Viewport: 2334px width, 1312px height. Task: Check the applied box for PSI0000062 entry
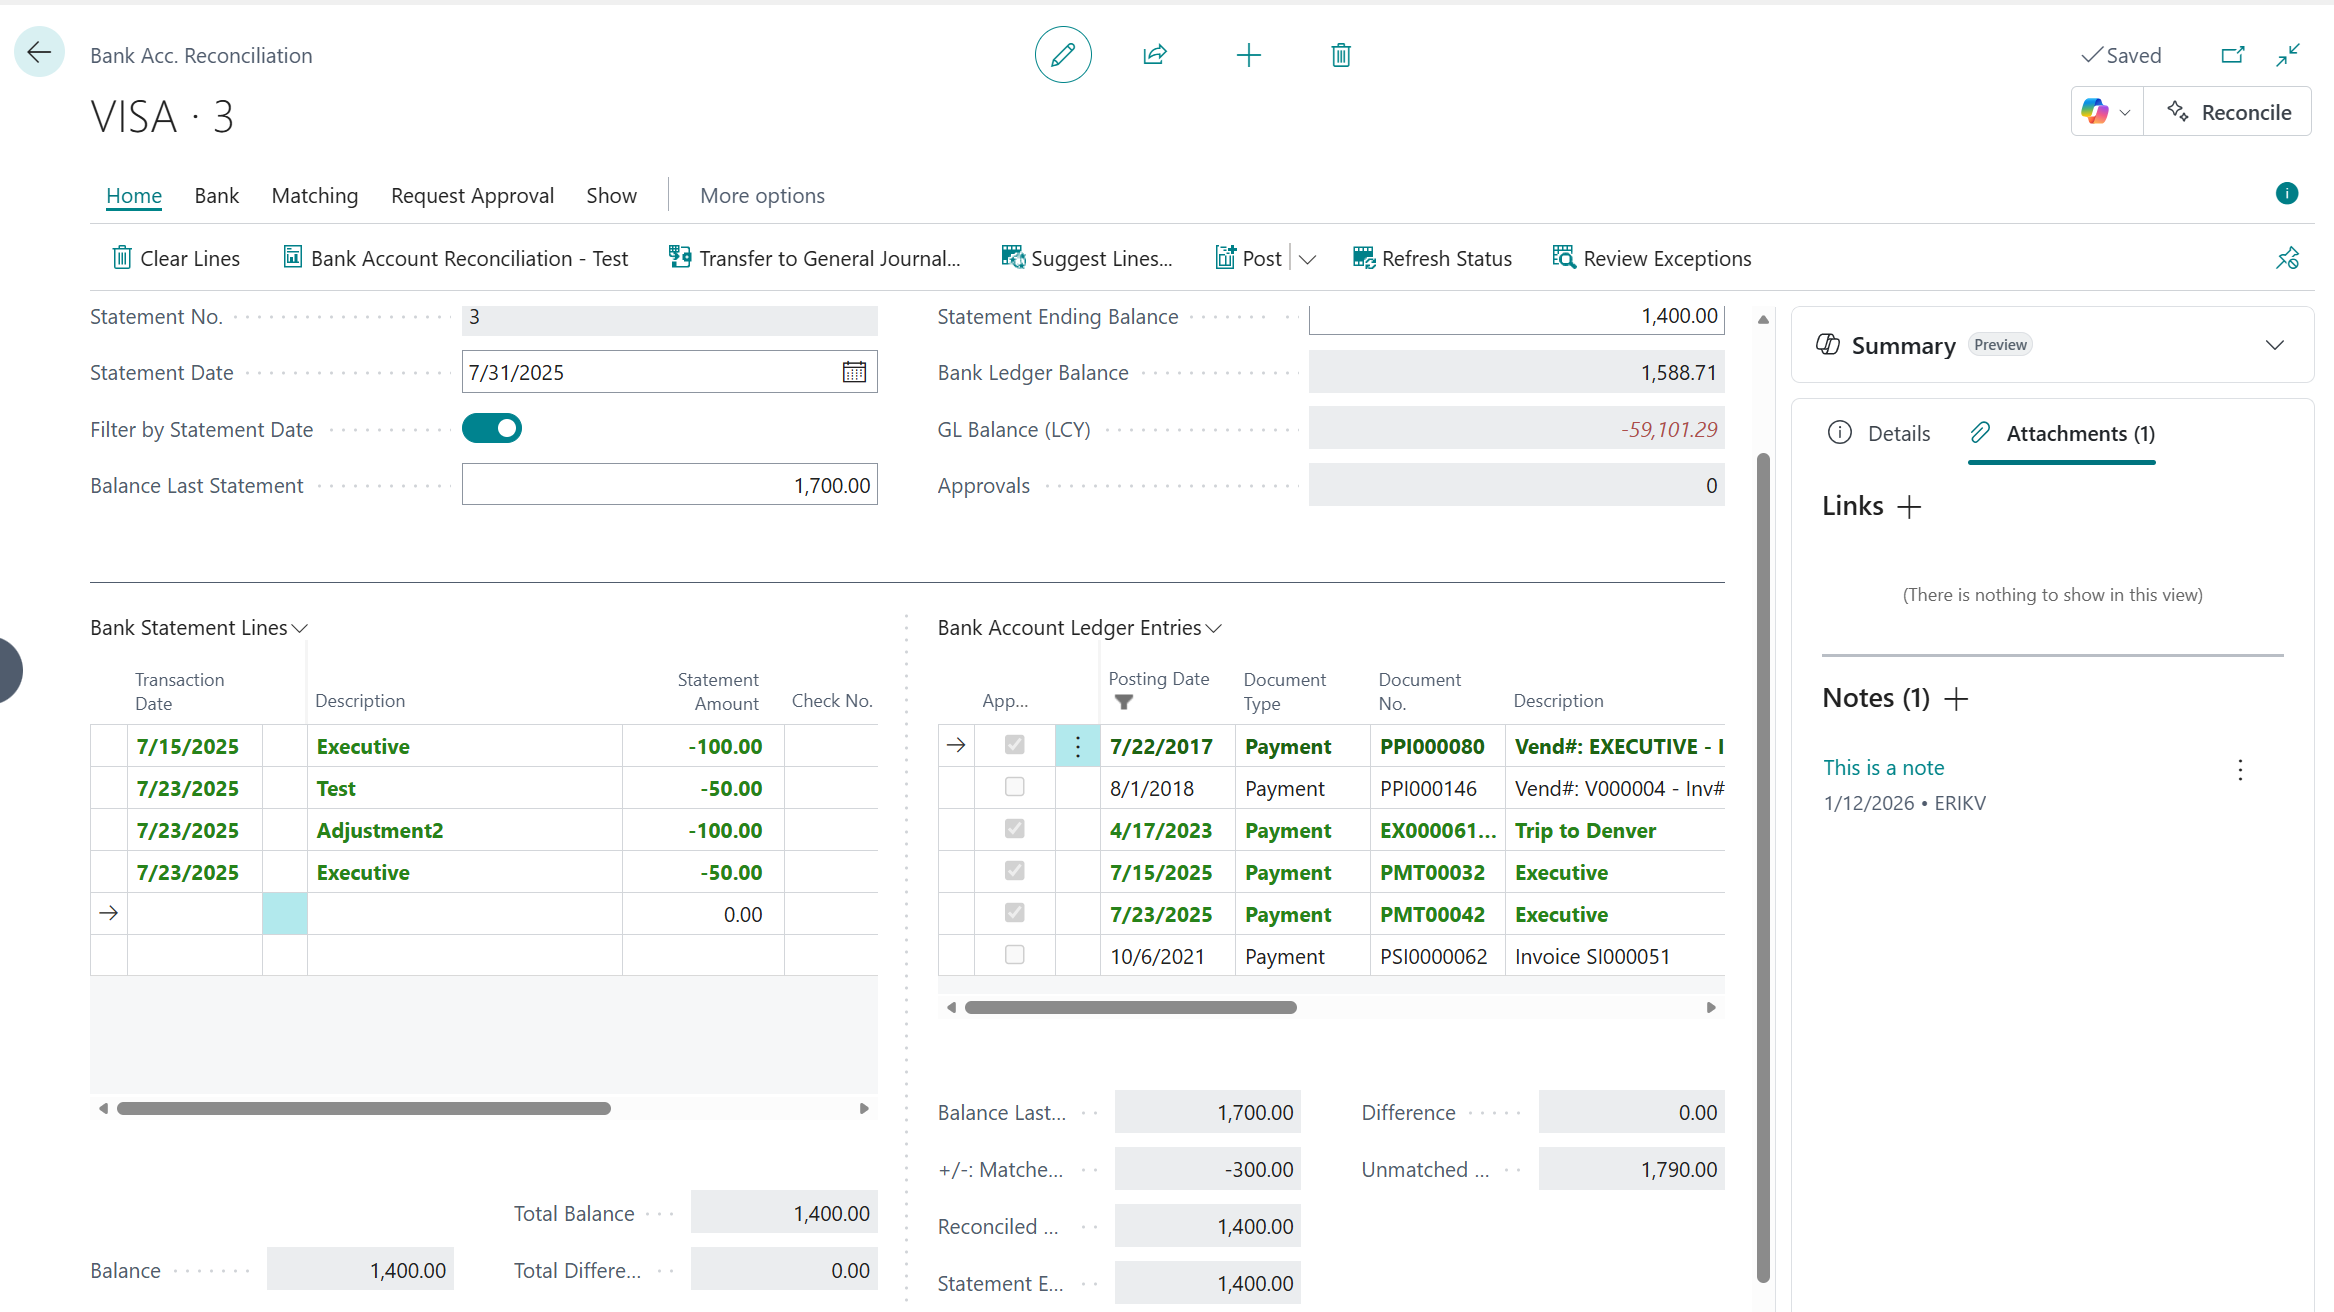click(x=1014, y=955)
